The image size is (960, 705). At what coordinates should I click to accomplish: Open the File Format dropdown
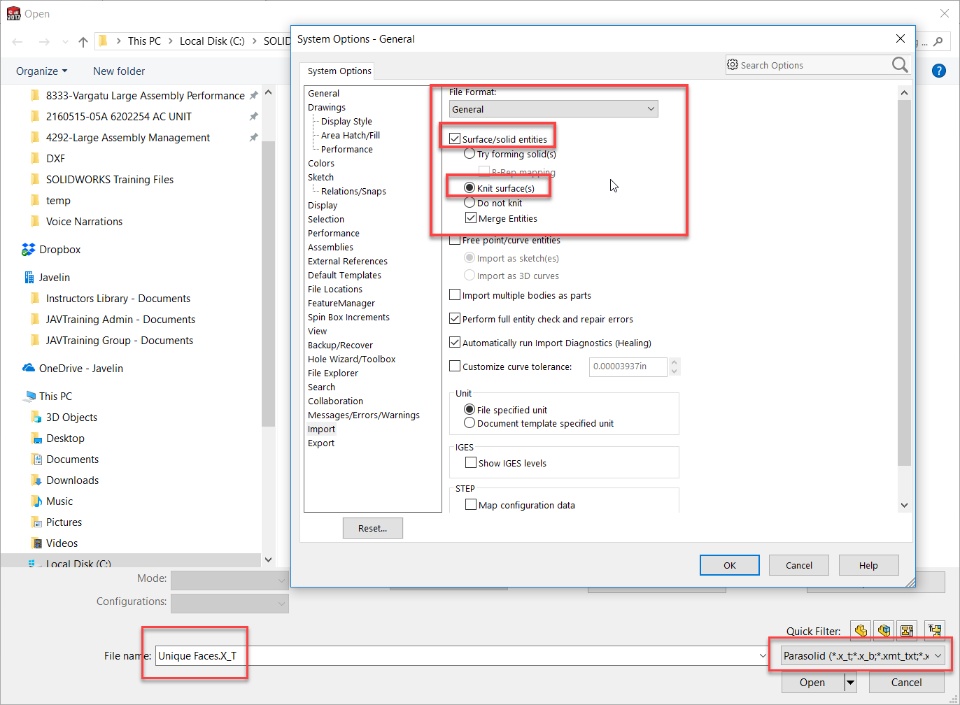(x=553, y=109)
